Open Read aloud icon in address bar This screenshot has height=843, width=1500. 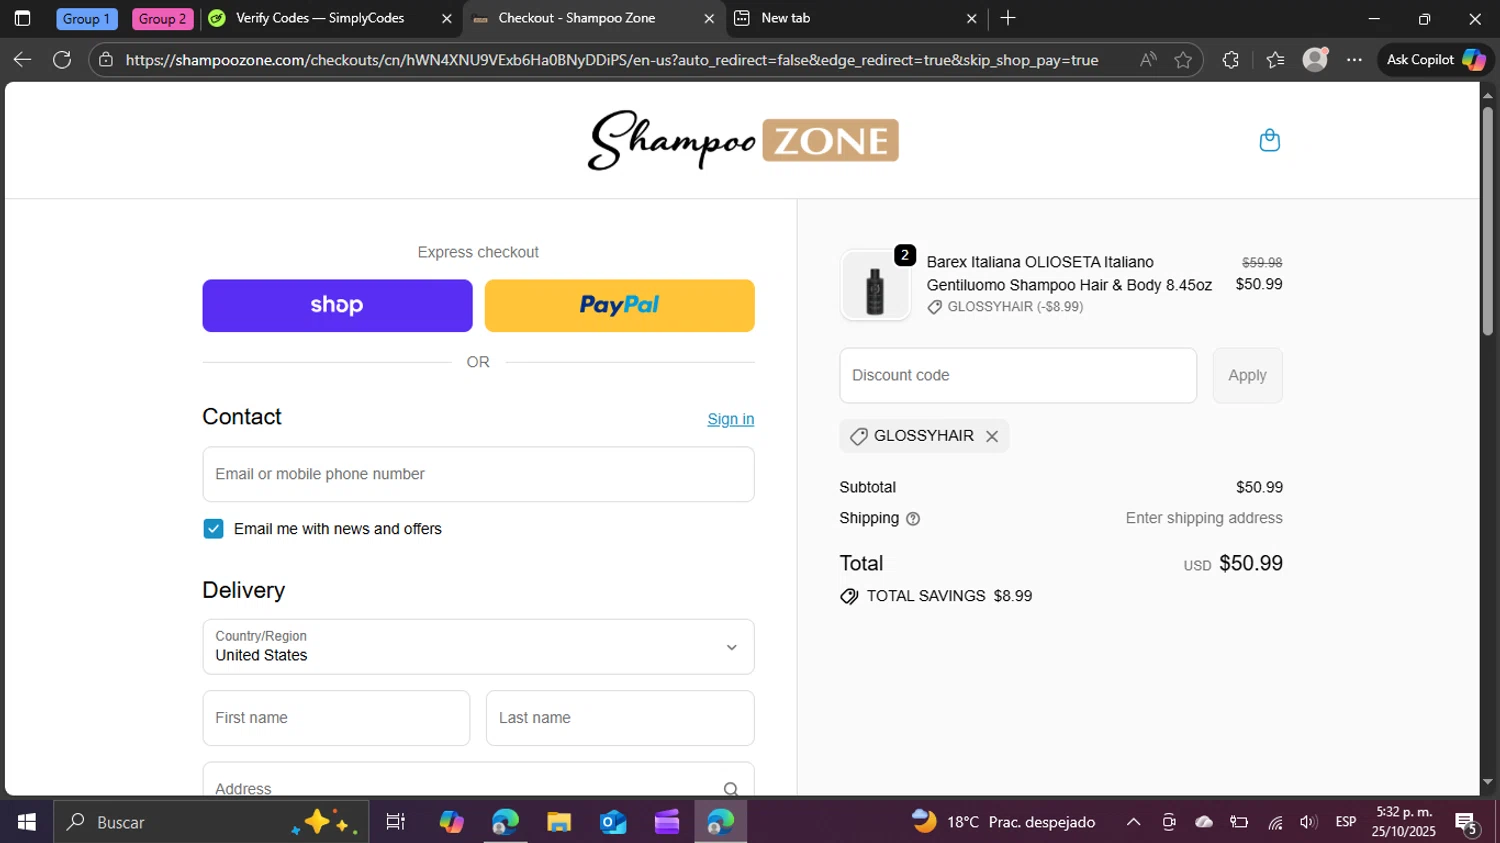[1148, 60]
